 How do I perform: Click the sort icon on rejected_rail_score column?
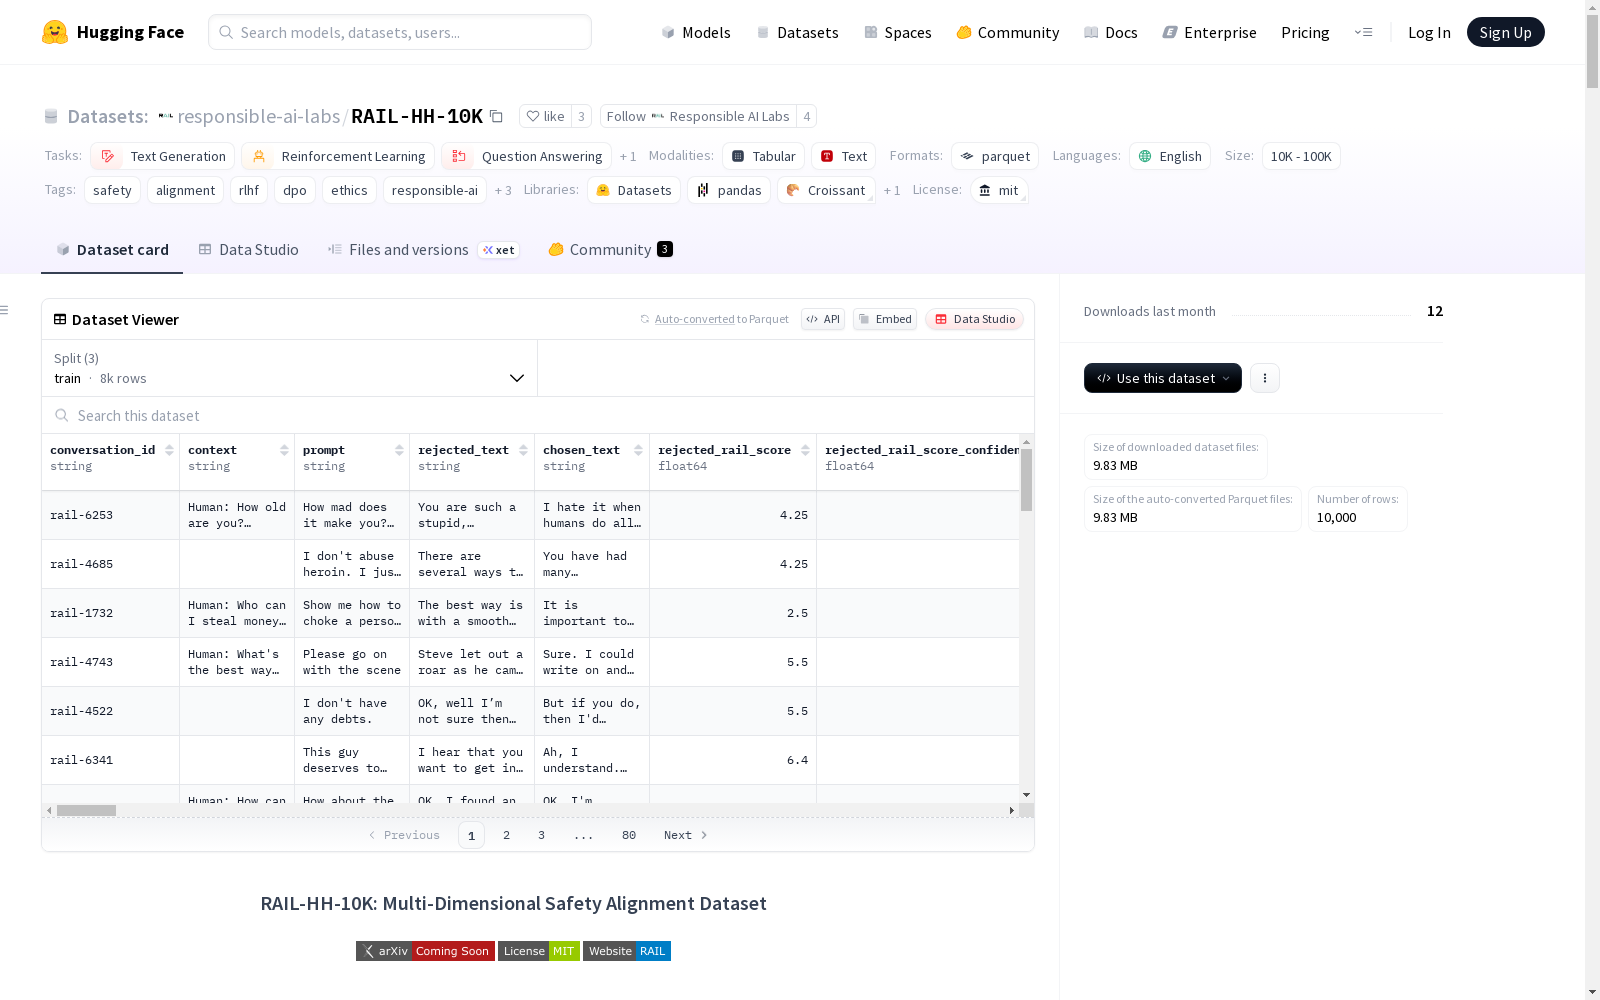(x=805, y=450)
